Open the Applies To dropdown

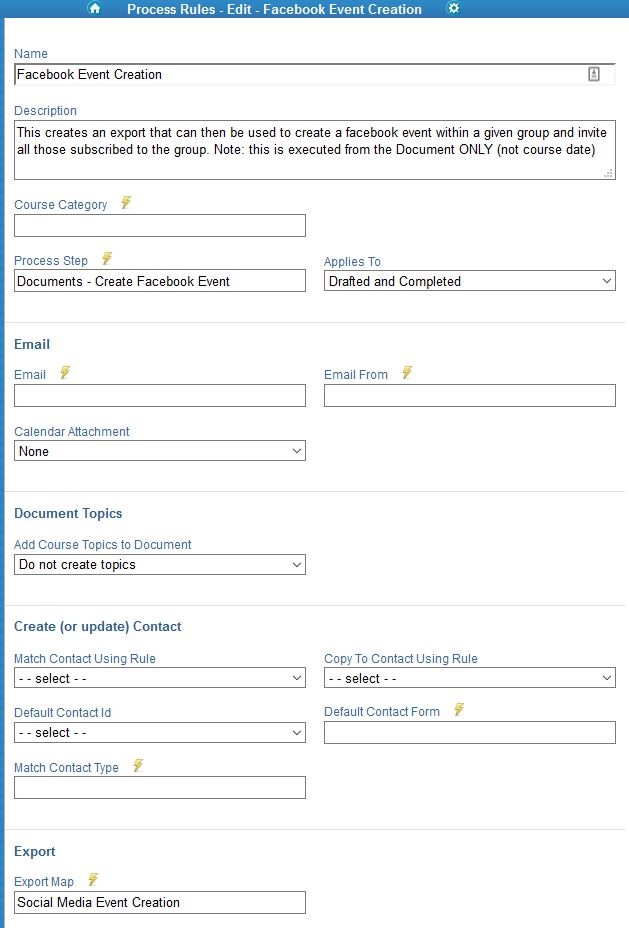coord(470,281)
